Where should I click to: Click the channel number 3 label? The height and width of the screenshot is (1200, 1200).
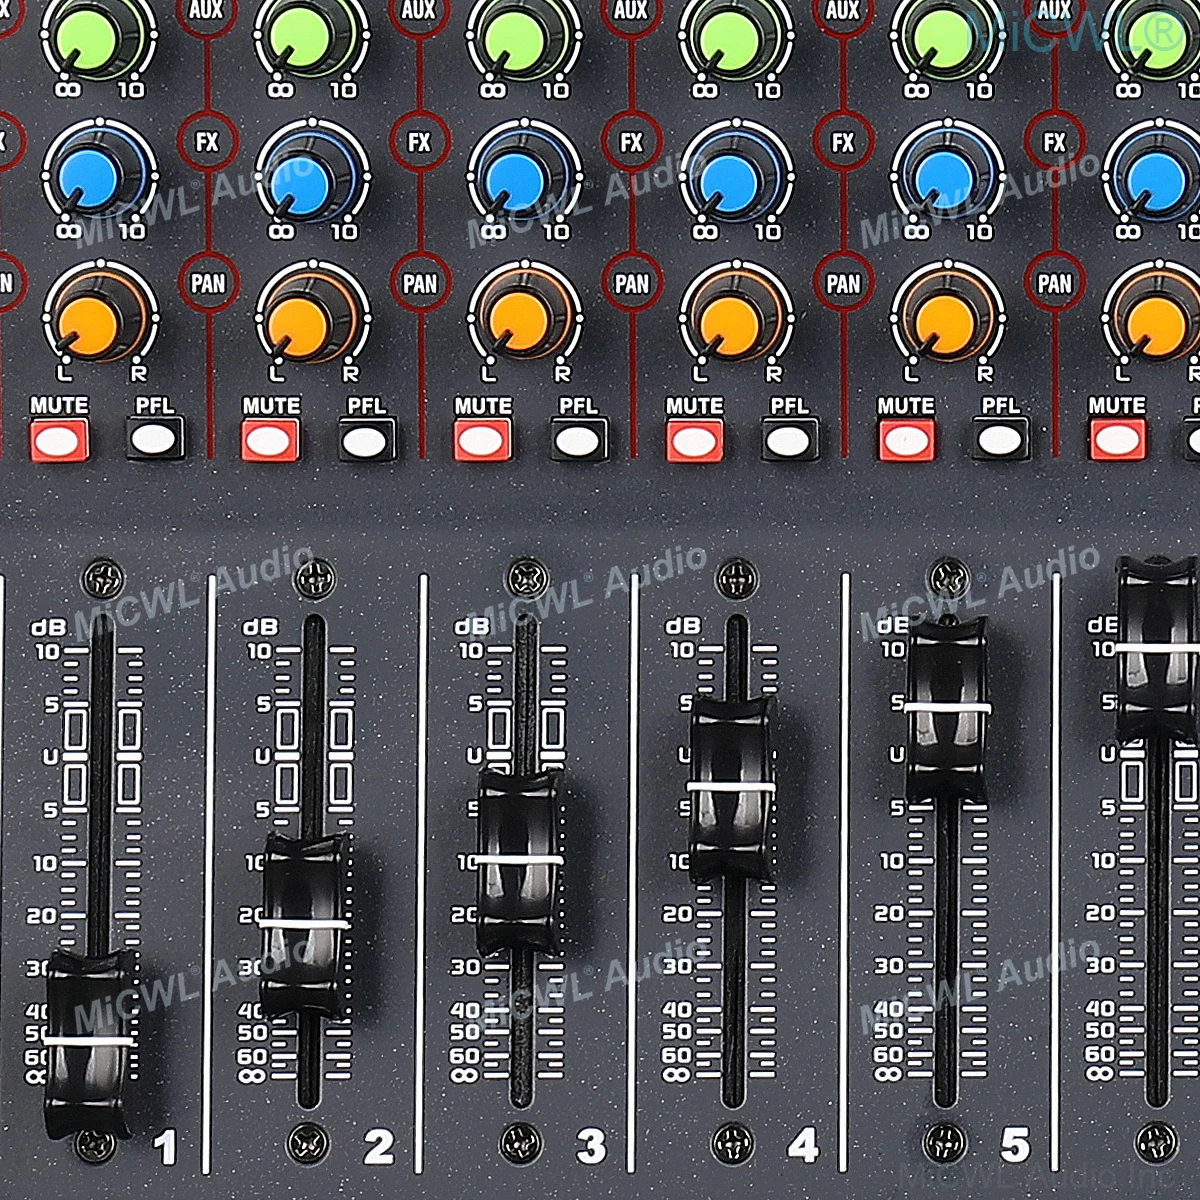pos(590,1146)
